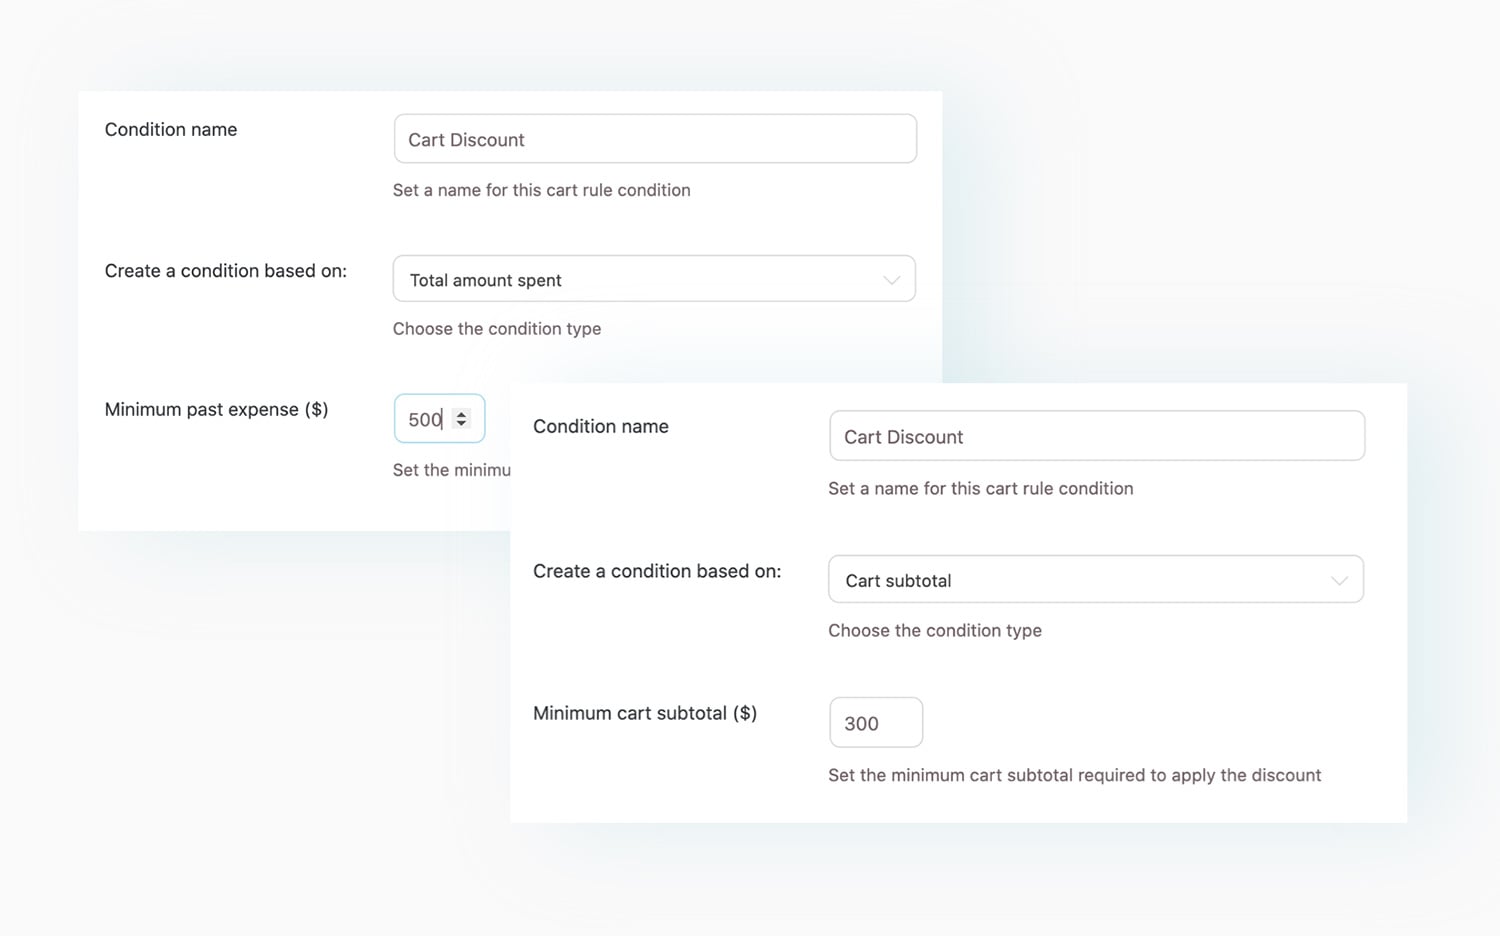The image size is (1500, 936).
Task: Click 'Choose the condition type' hint under Cart subtotal
Action: pyautogui.click(x=935, y=630)
